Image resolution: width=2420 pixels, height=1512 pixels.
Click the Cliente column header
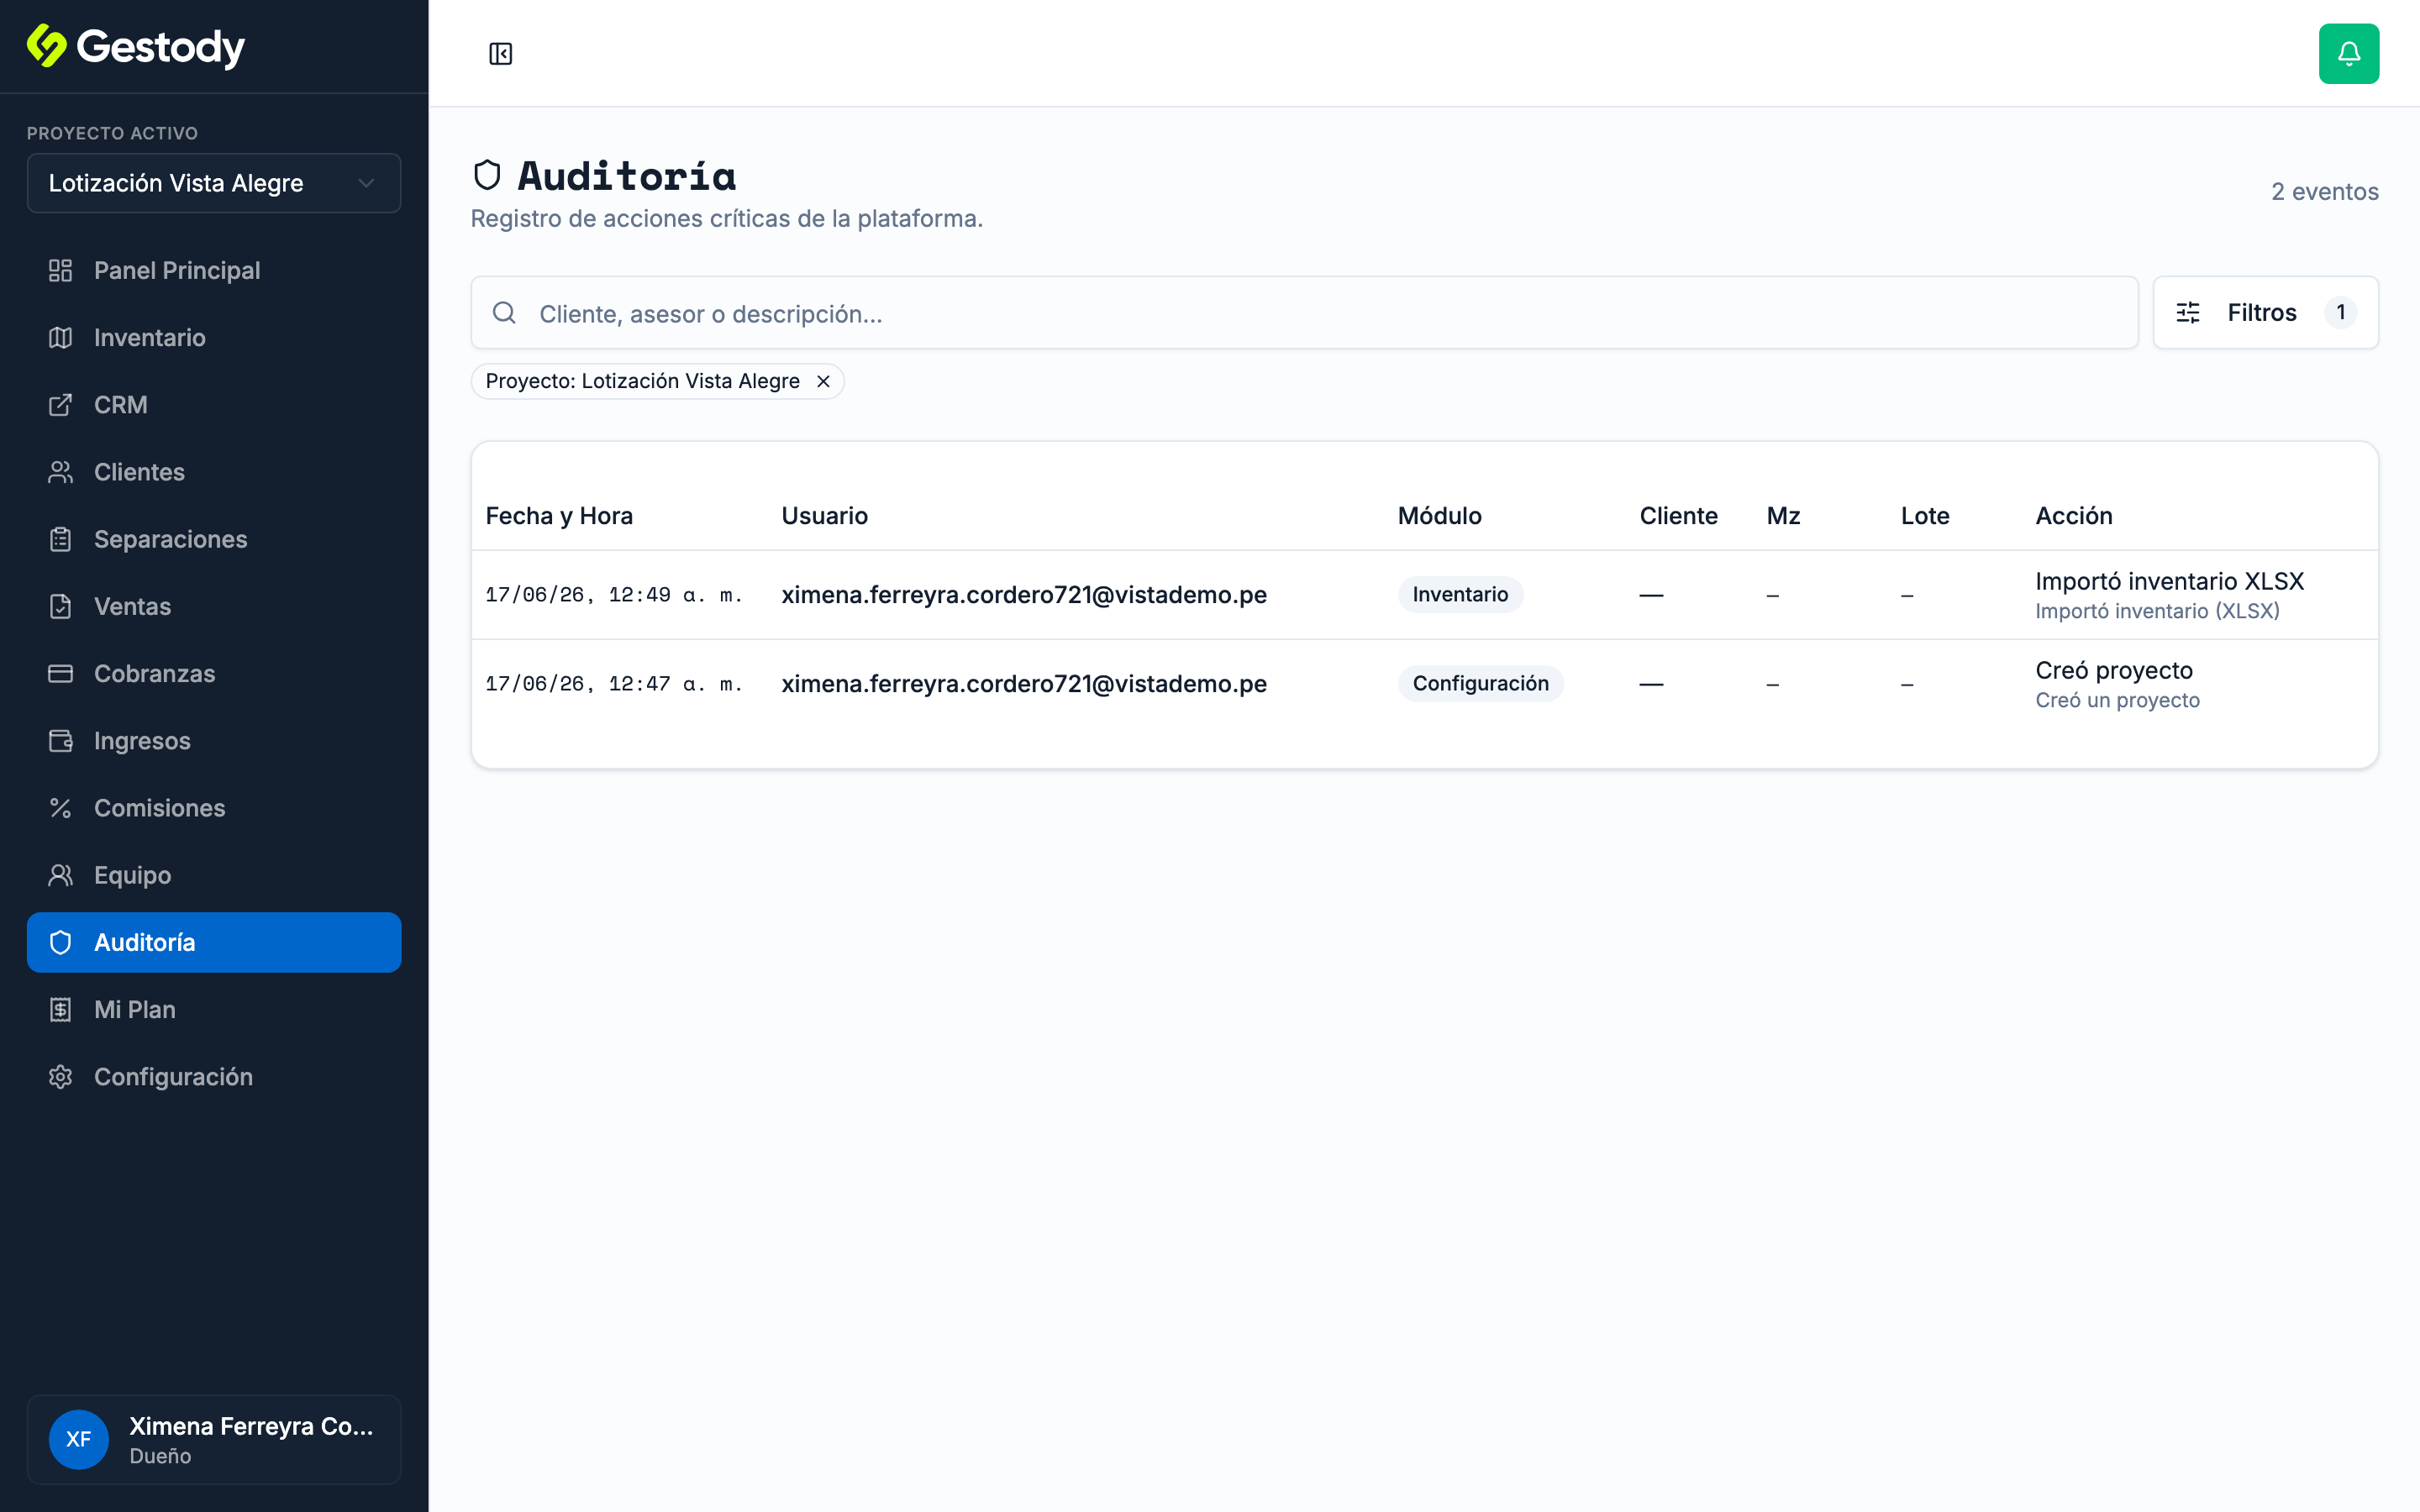(1678, 516)
